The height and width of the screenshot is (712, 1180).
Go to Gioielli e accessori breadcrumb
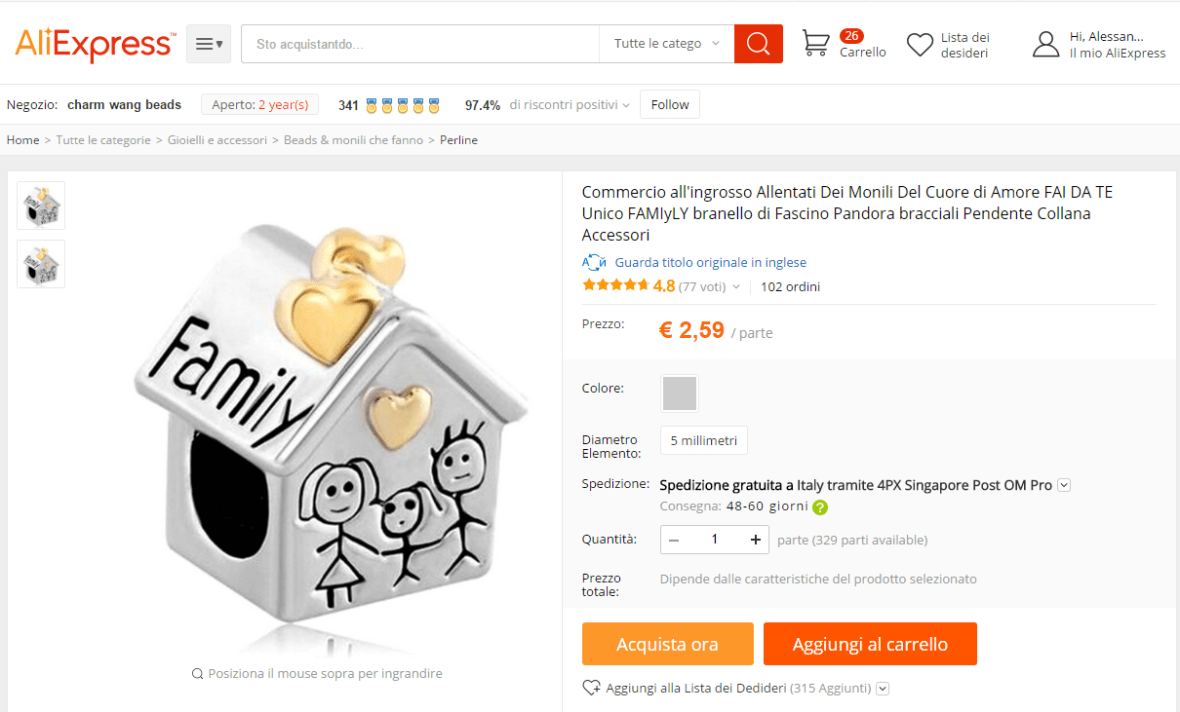(x=217, y=140)
